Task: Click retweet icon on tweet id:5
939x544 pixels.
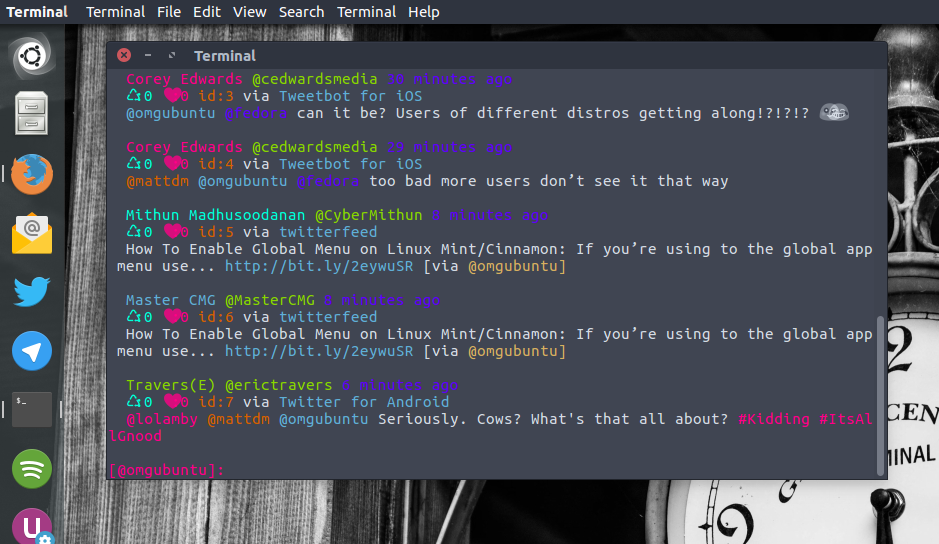Action: tap(133, 231)
